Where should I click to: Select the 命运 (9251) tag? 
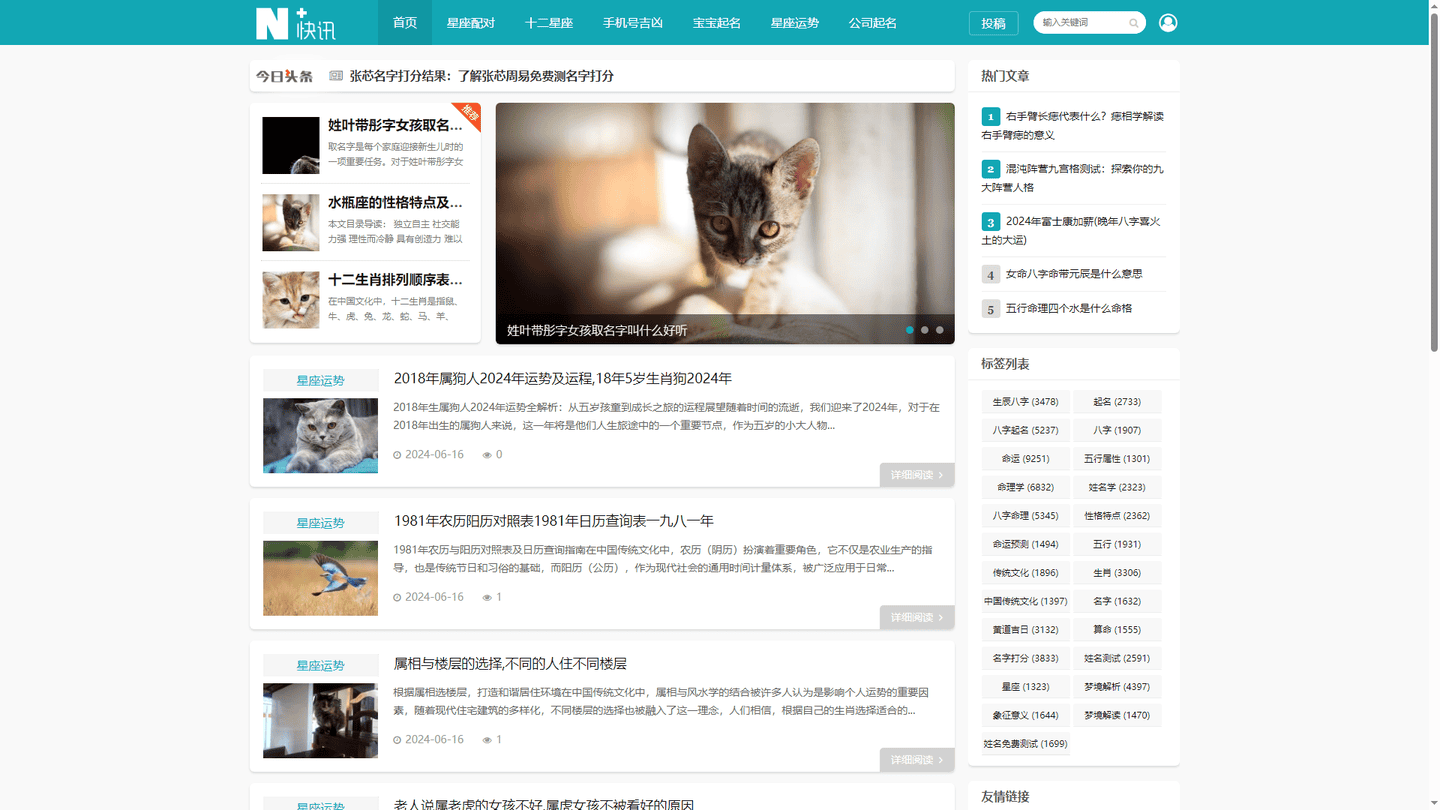click(x=1025, y=459)
